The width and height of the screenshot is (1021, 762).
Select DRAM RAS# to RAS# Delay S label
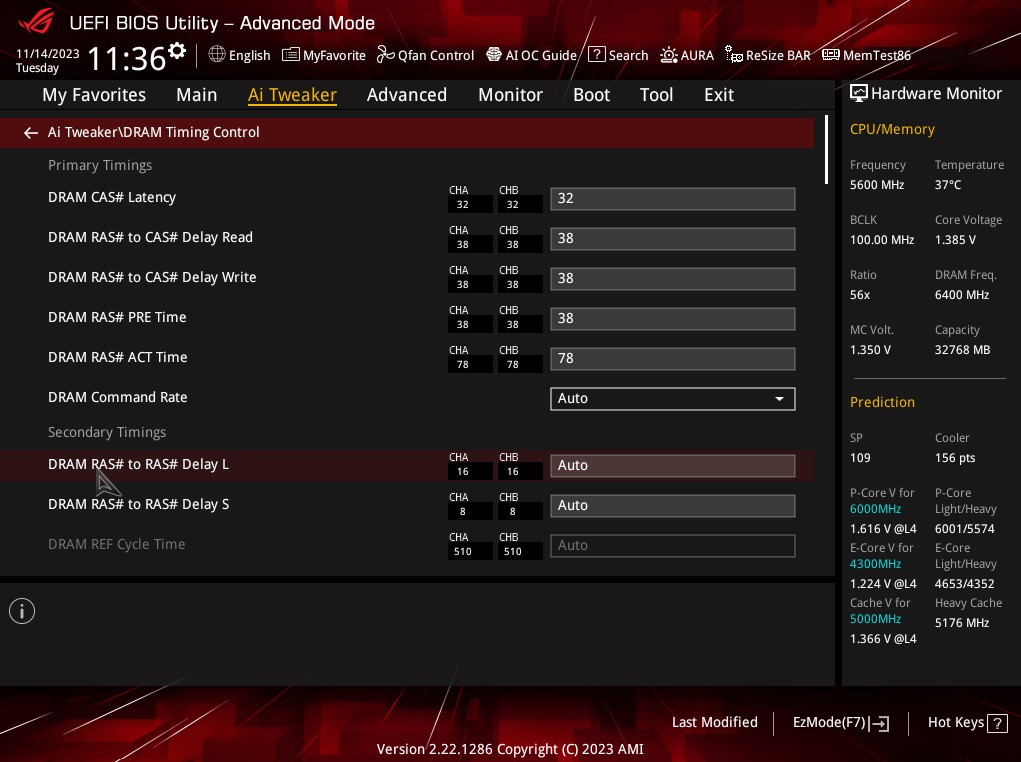(x=139, y=504)
